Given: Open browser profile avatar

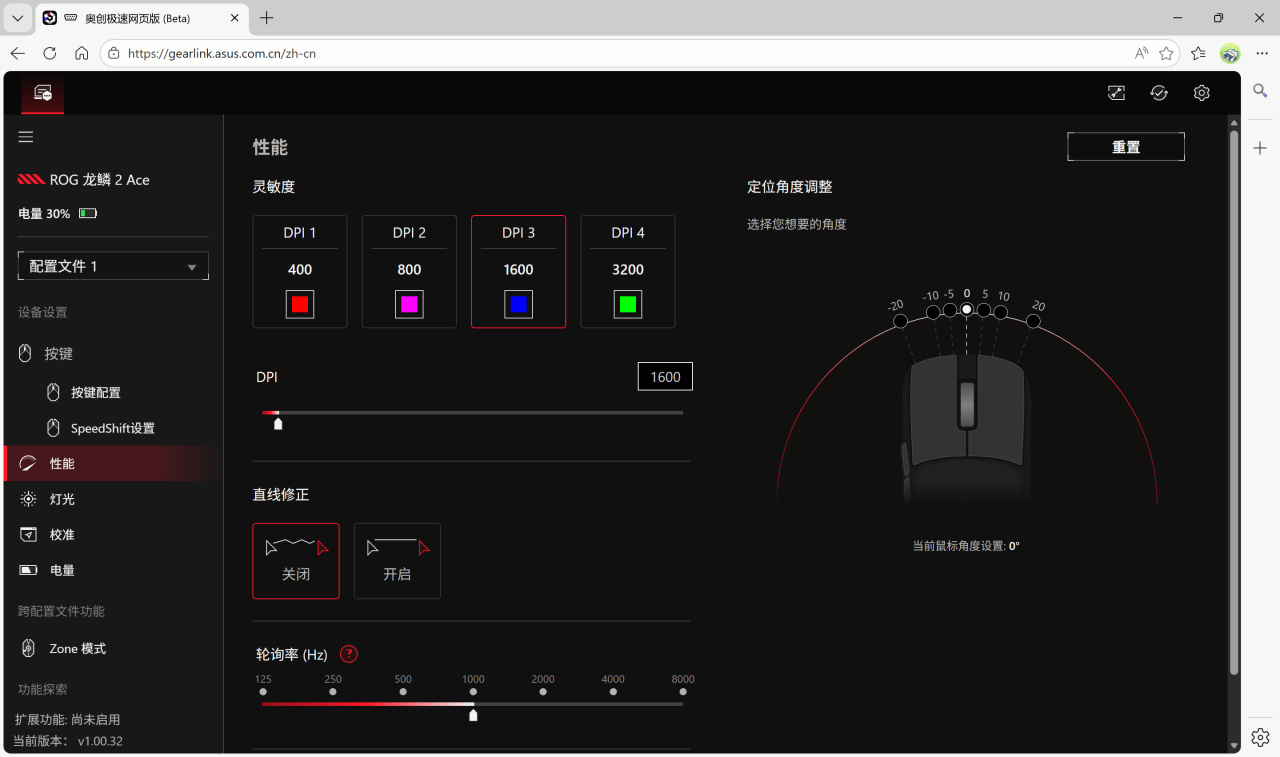Looking at the screenshot, I should (1231, 53).
